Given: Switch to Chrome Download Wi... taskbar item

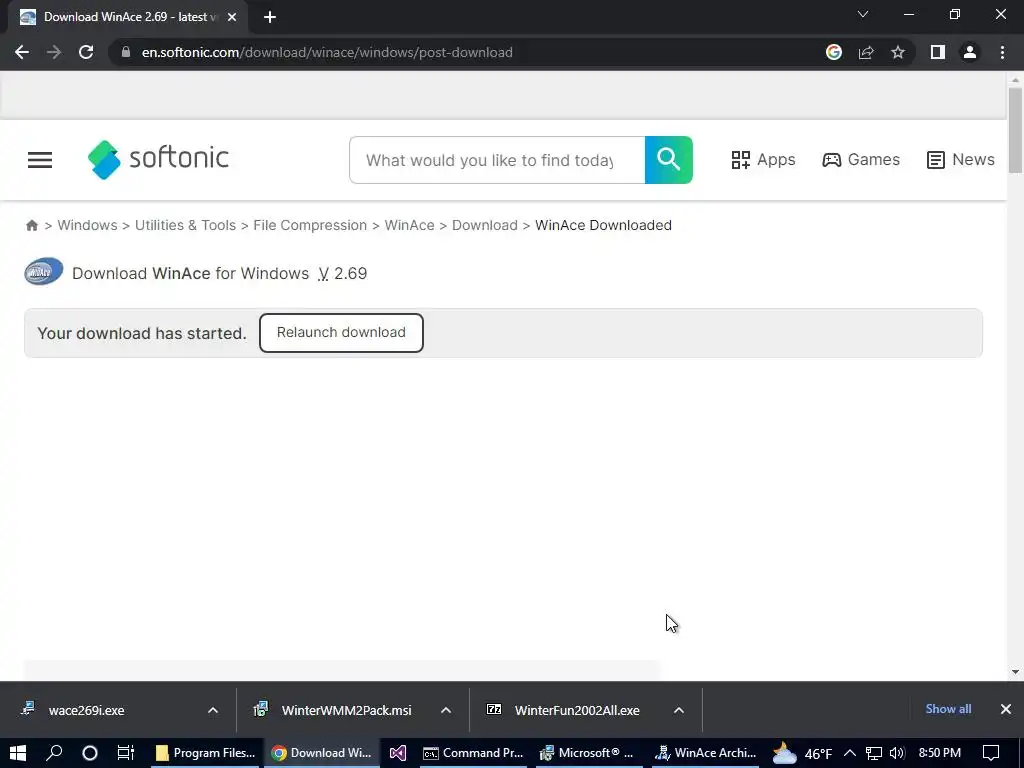Looking at the screenshot, I should point(321,753).
